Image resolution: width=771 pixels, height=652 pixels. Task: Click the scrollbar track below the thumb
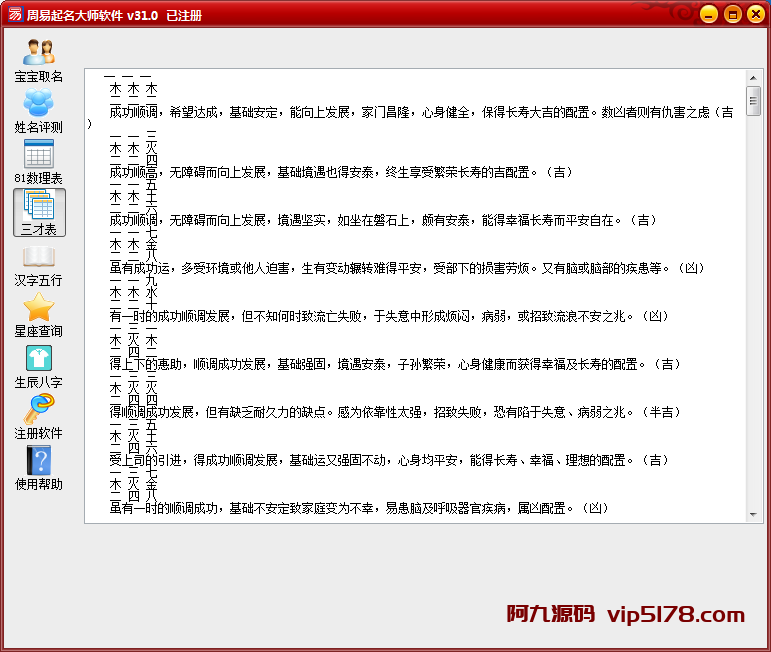[x=753, y=312]
